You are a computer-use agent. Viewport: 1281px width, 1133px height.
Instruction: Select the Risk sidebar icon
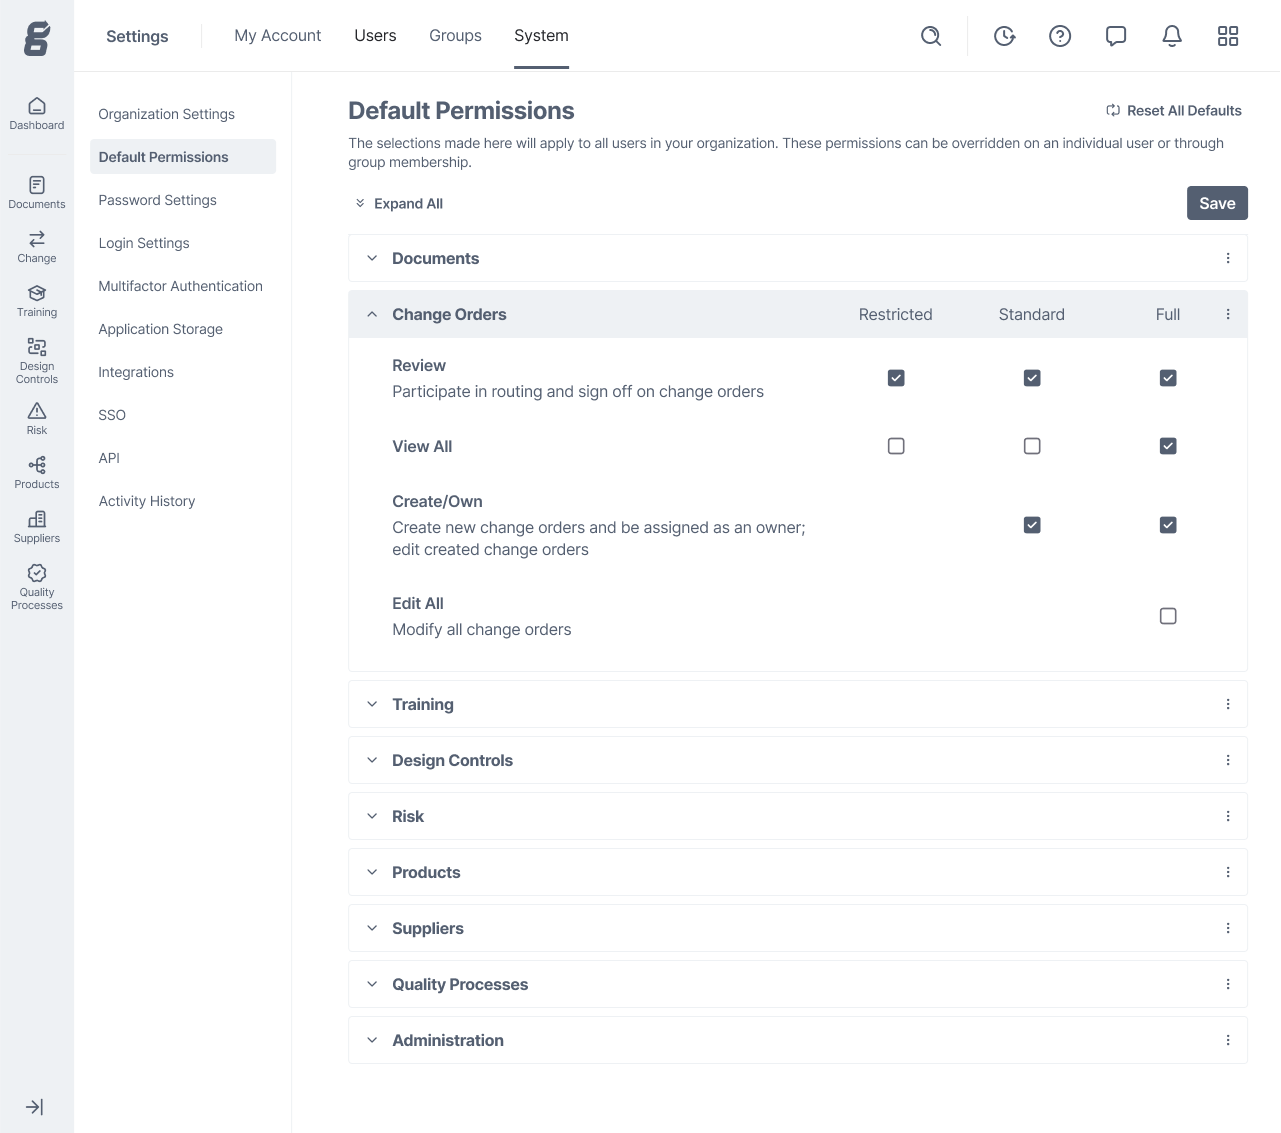coord(36,417)
